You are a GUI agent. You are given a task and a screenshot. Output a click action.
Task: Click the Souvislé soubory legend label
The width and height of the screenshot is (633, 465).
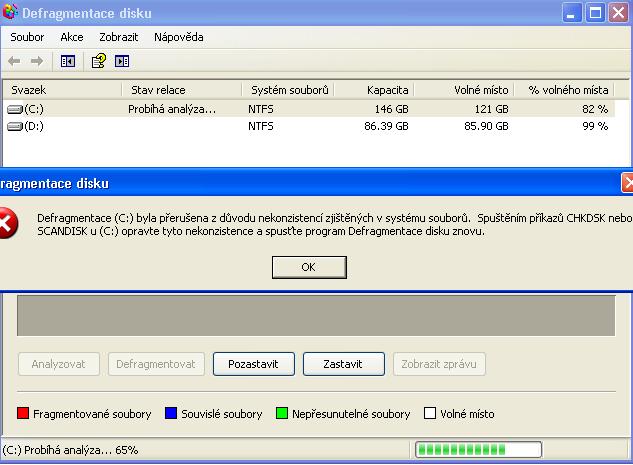tap(222, 414)
